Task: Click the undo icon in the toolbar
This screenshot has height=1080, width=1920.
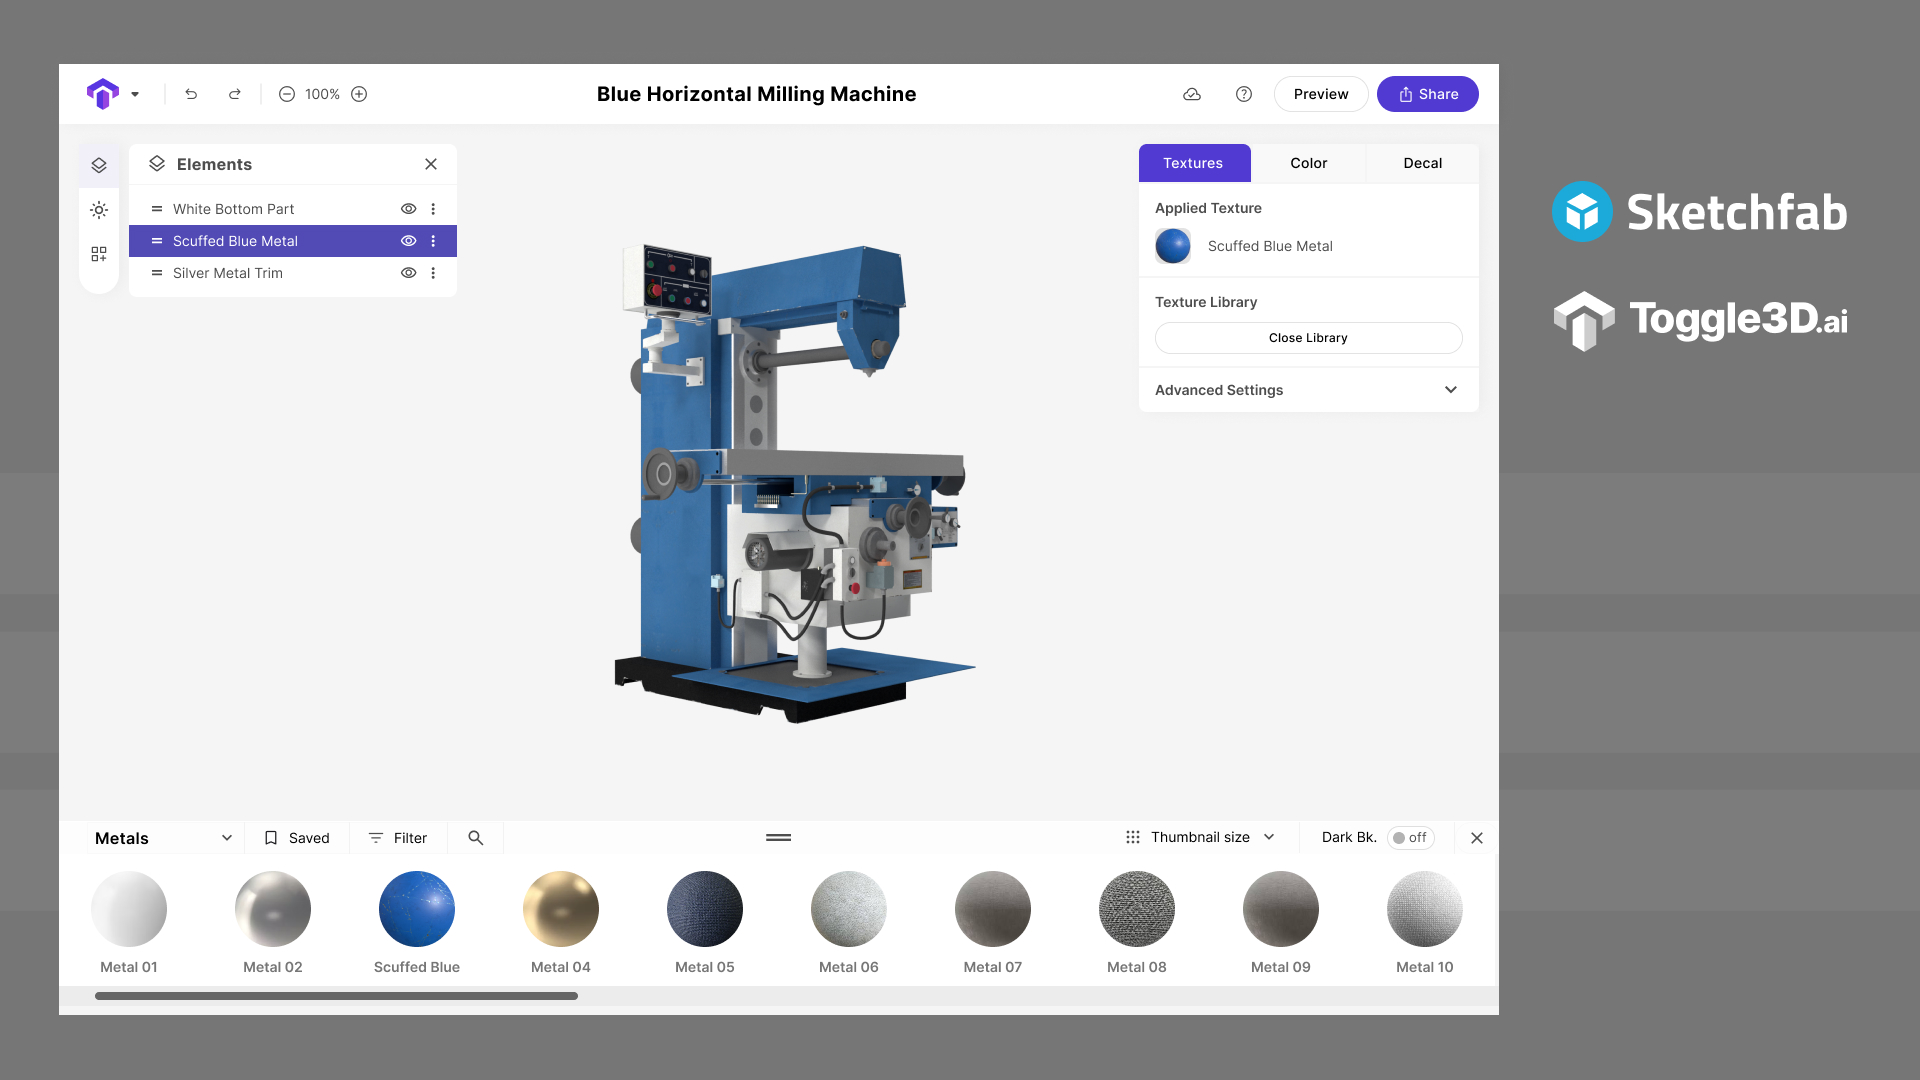Action: coord(191,93)
